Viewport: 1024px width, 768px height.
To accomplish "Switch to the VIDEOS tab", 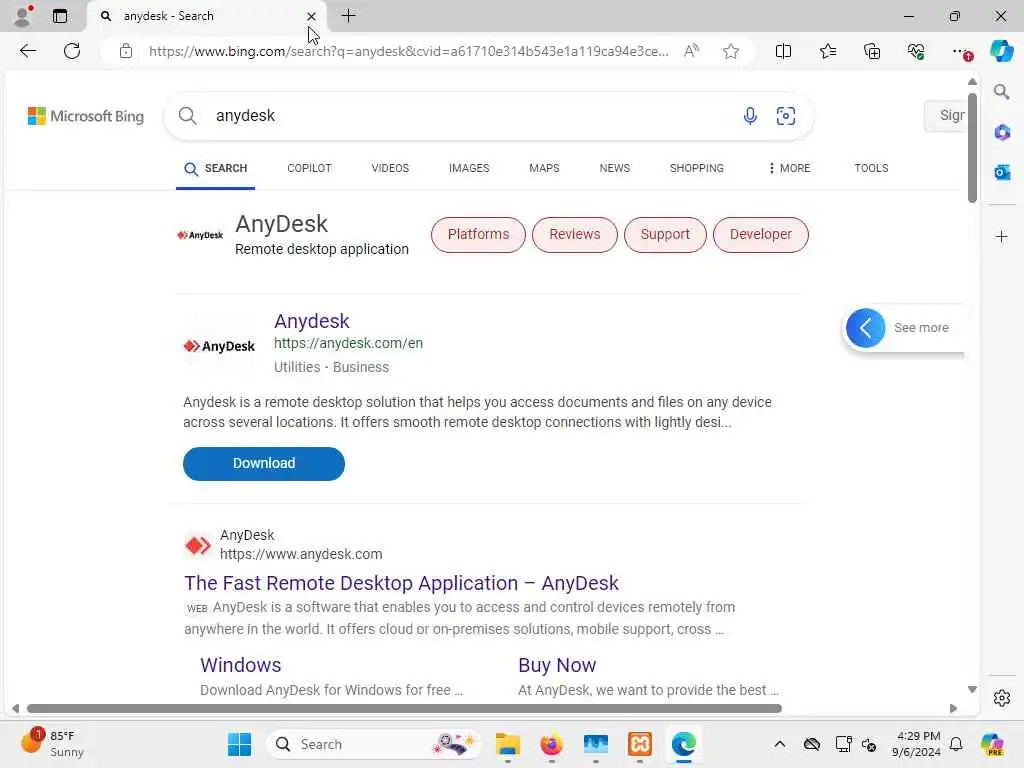I will point(390,168).
